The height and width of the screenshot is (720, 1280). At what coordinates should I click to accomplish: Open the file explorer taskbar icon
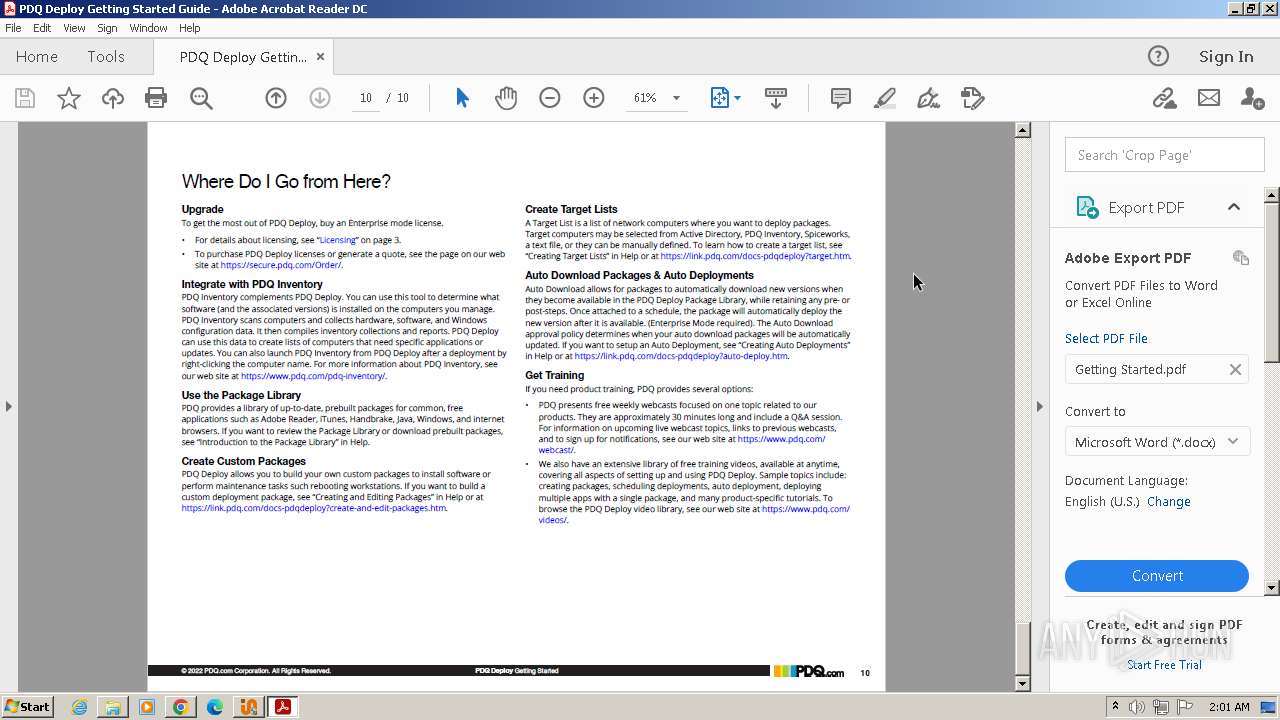coord(113,707)
